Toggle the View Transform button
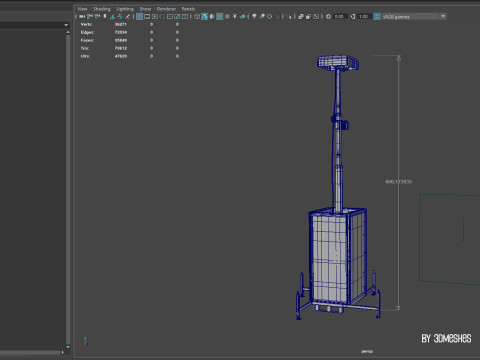The width and height of the screenshot is (480, 360). [377, 16]
